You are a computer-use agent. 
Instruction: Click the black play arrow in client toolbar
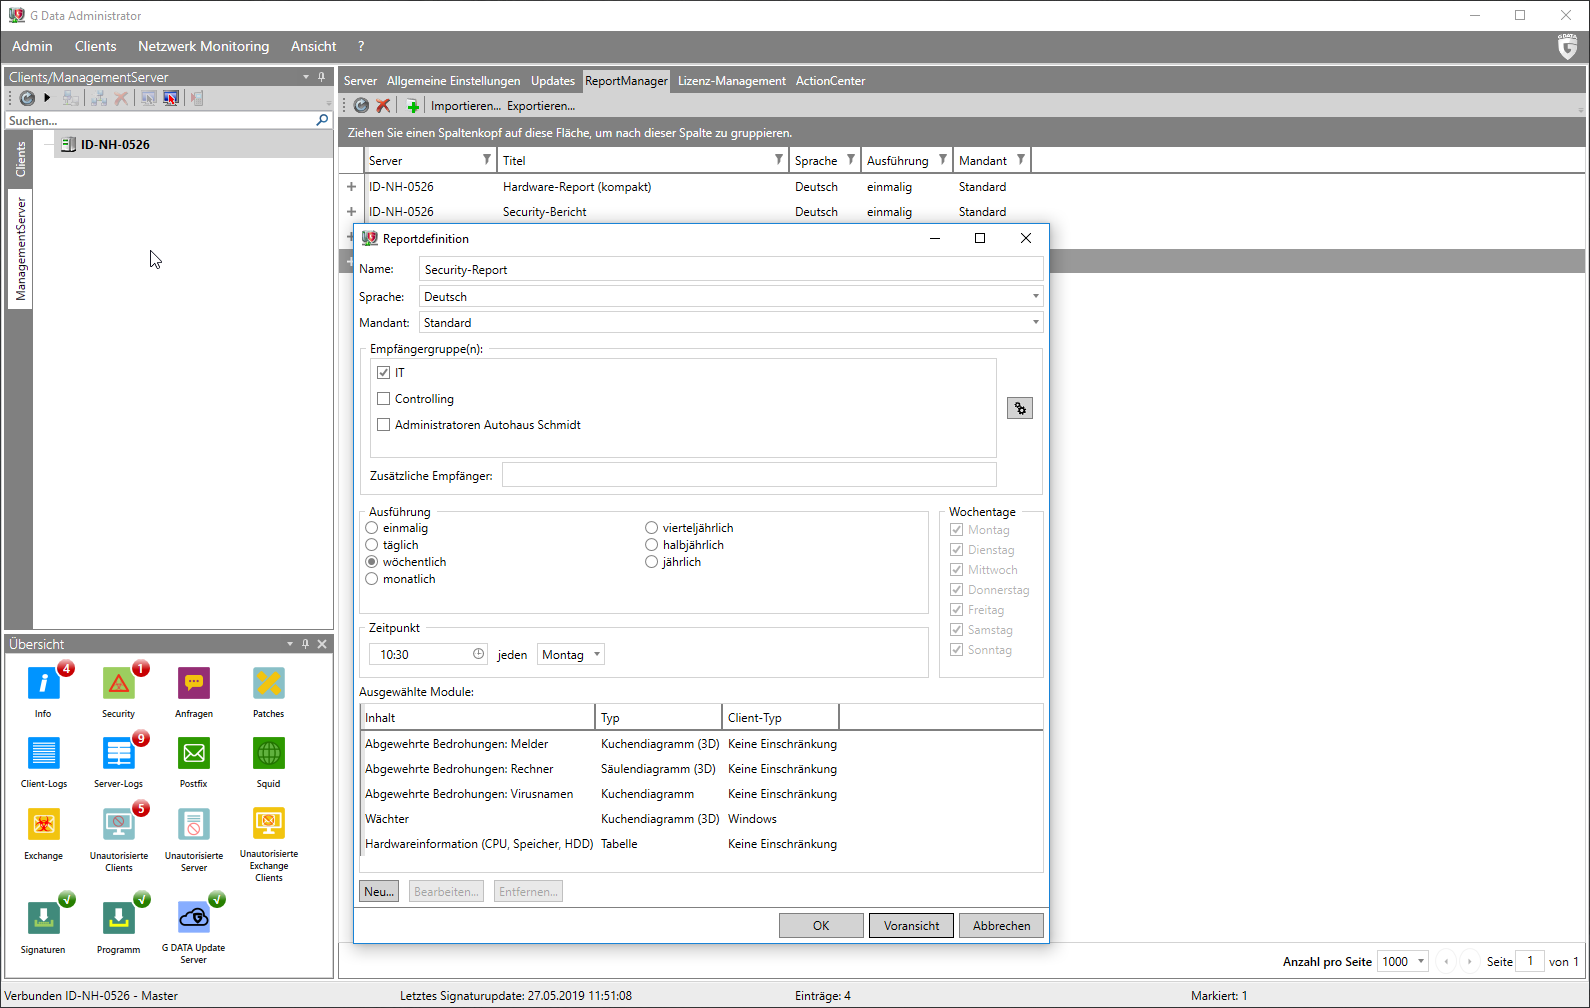[x=47, y=98]
